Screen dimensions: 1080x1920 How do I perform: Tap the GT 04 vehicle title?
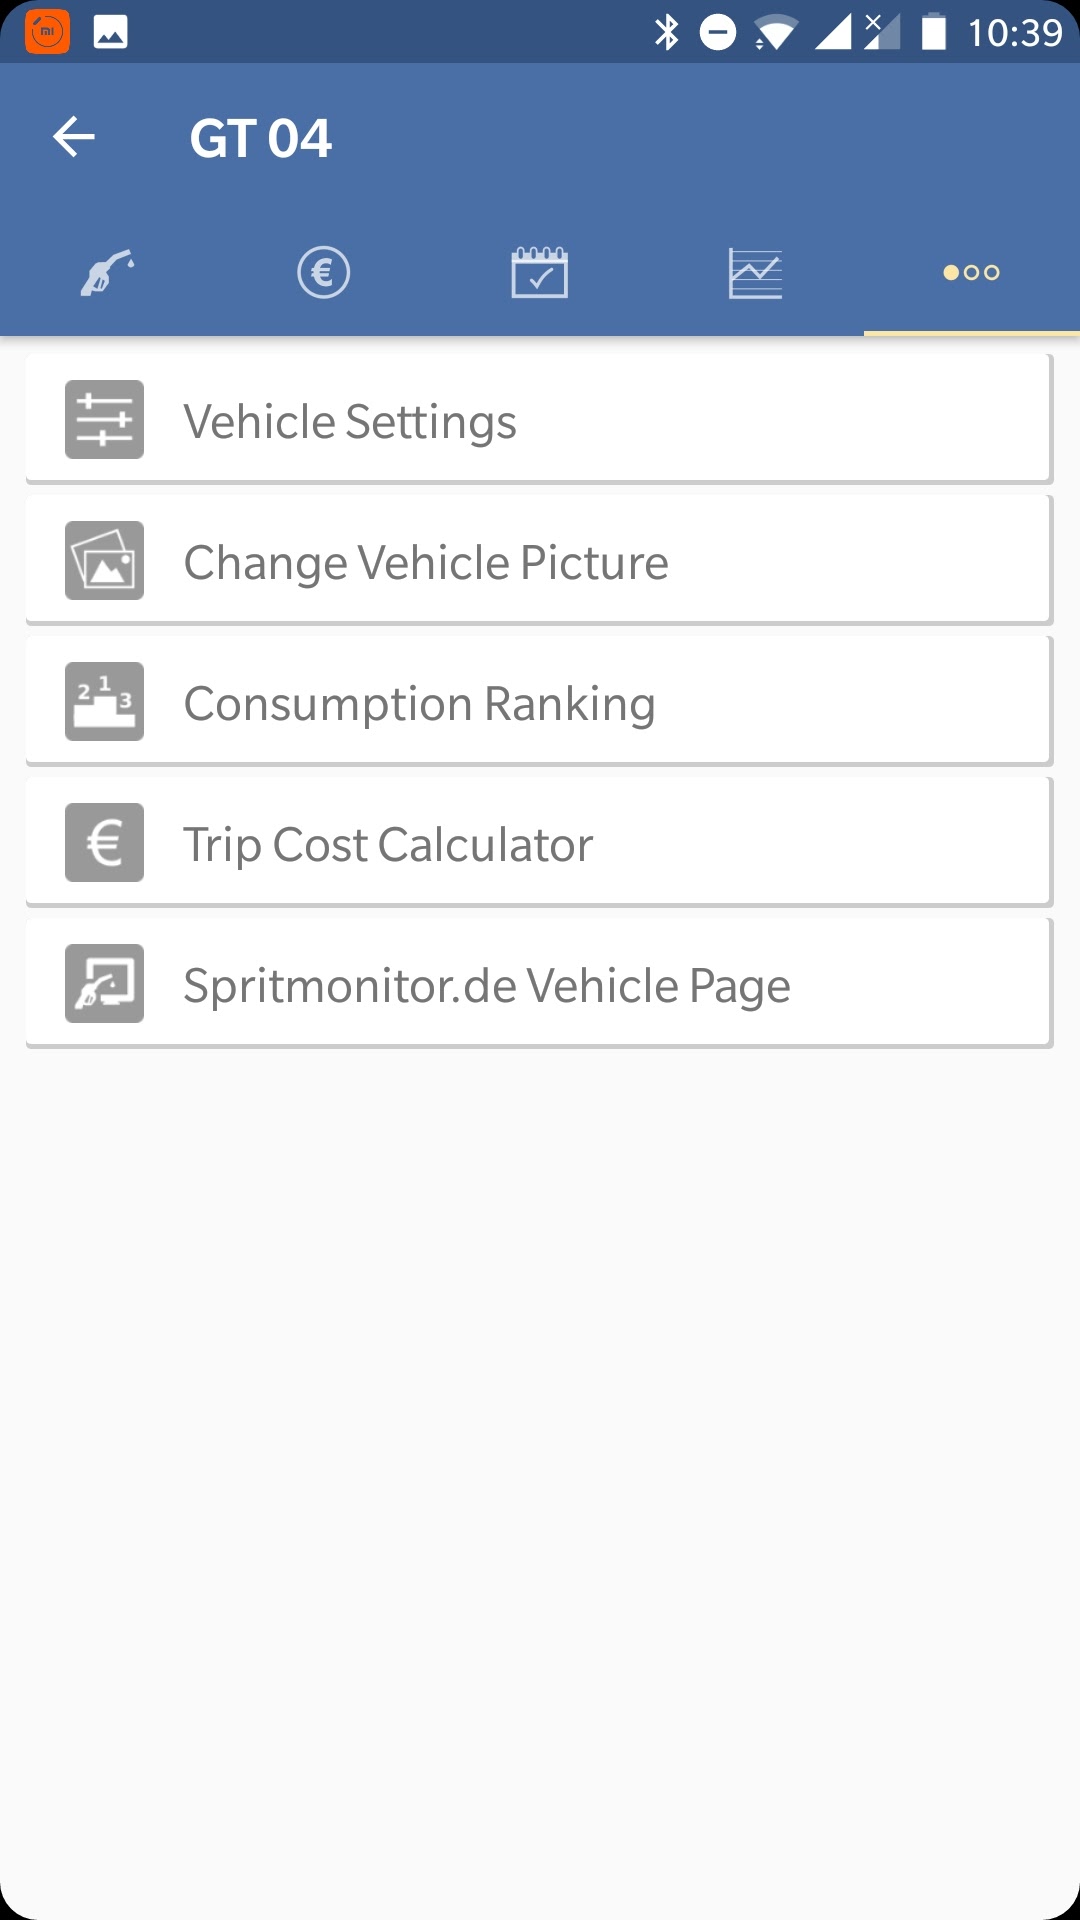[x=260, y=138]
